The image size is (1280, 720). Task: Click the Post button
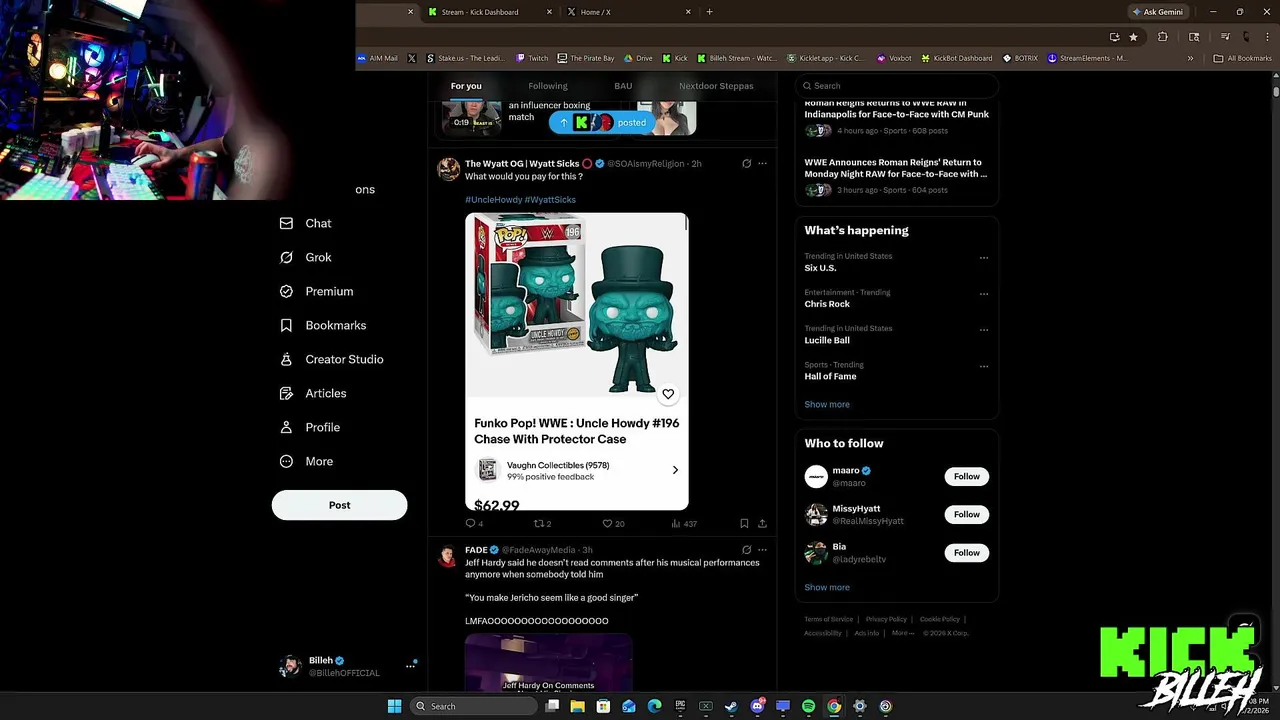click(339, 505)
